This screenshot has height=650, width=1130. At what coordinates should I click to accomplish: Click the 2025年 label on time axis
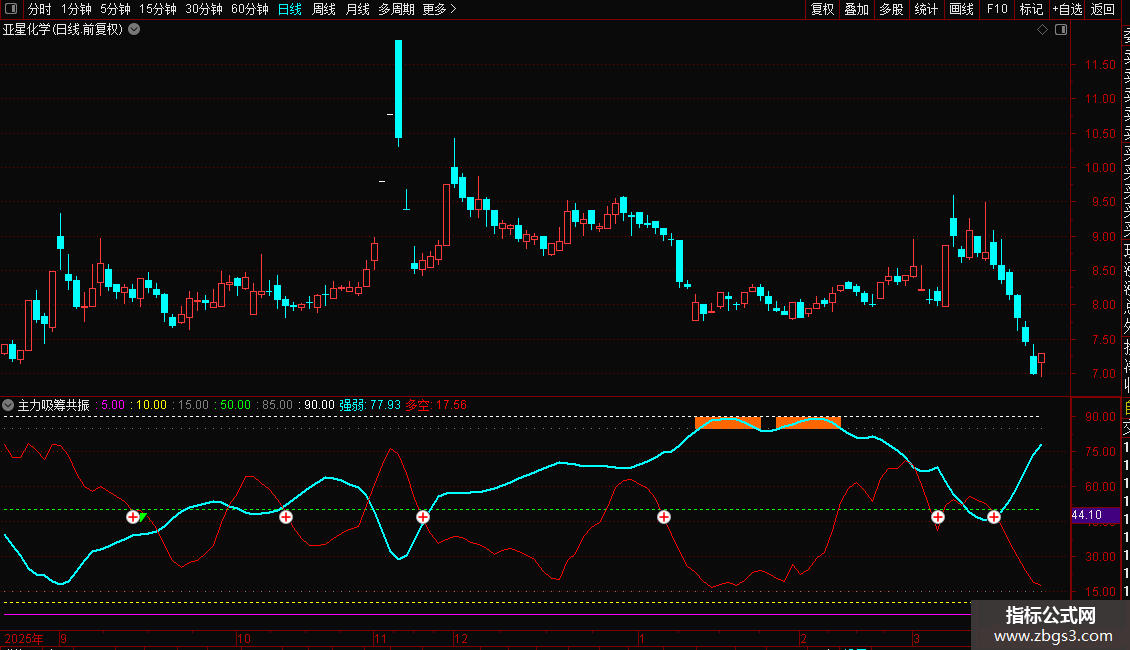pos(24,638)
